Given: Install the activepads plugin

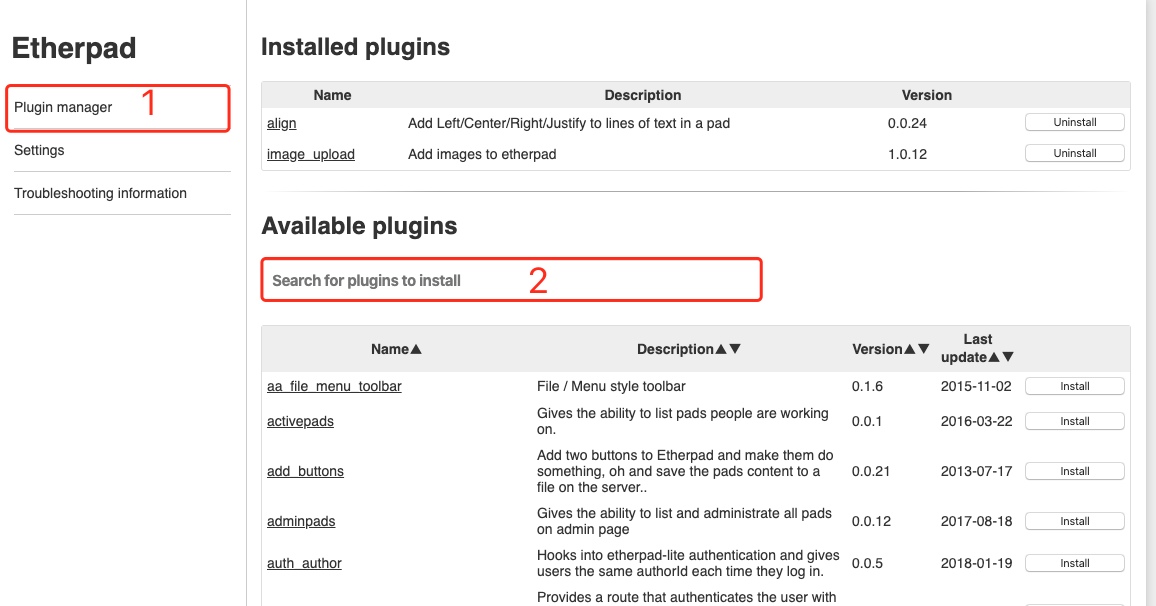Looking at the screenshot, I should (1075, 421).
